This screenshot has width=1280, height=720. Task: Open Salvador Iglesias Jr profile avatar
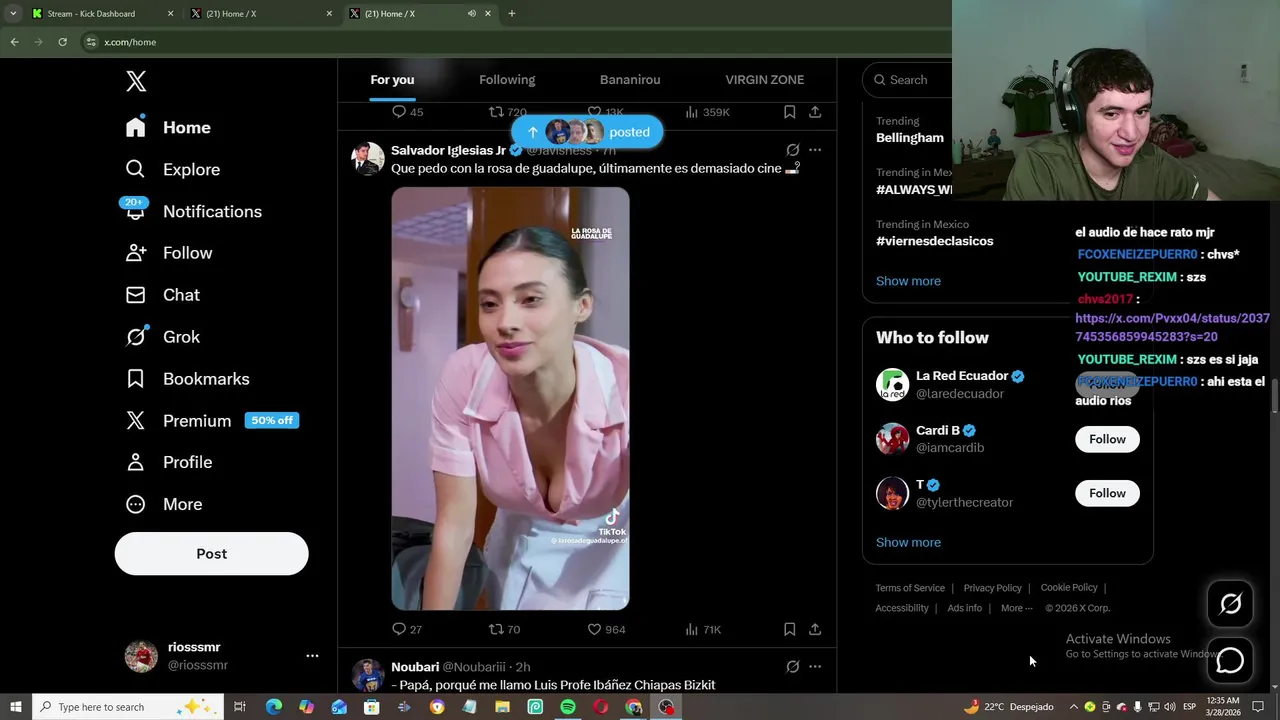[367, 159]
